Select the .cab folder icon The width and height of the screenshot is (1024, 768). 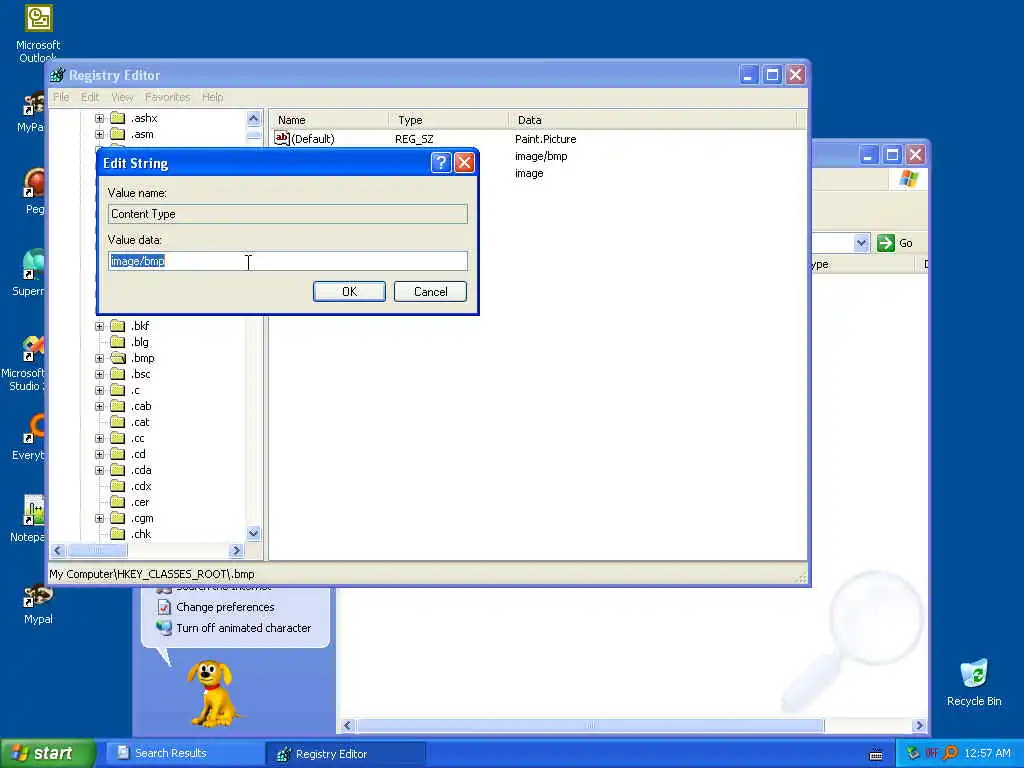(x=118, y=406)
